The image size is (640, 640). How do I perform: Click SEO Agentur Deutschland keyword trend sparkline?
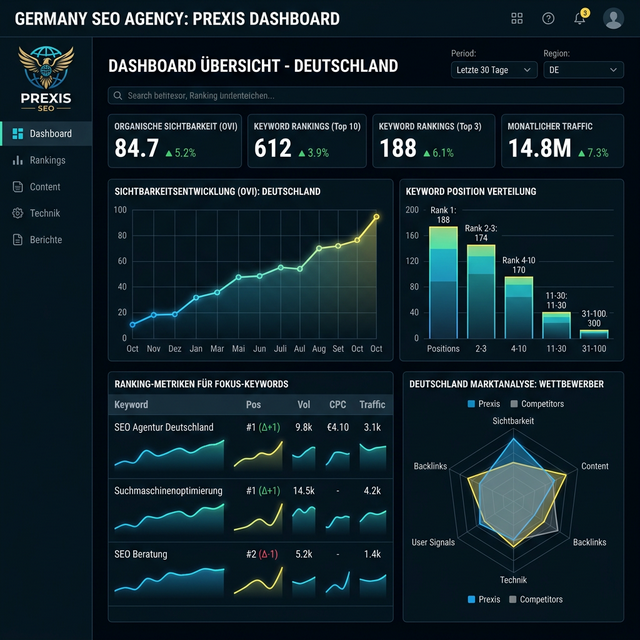pyautogui.click(x=169, y=455)
